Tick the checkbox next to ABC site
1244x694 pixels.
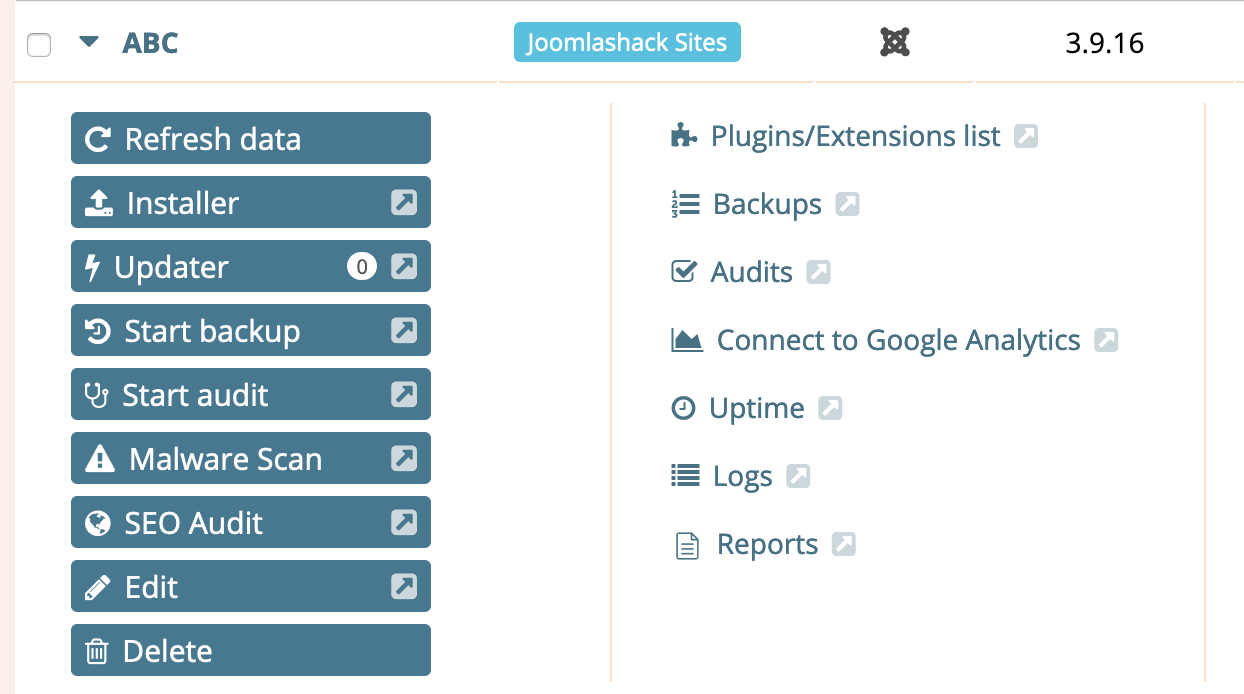[39, 45]
